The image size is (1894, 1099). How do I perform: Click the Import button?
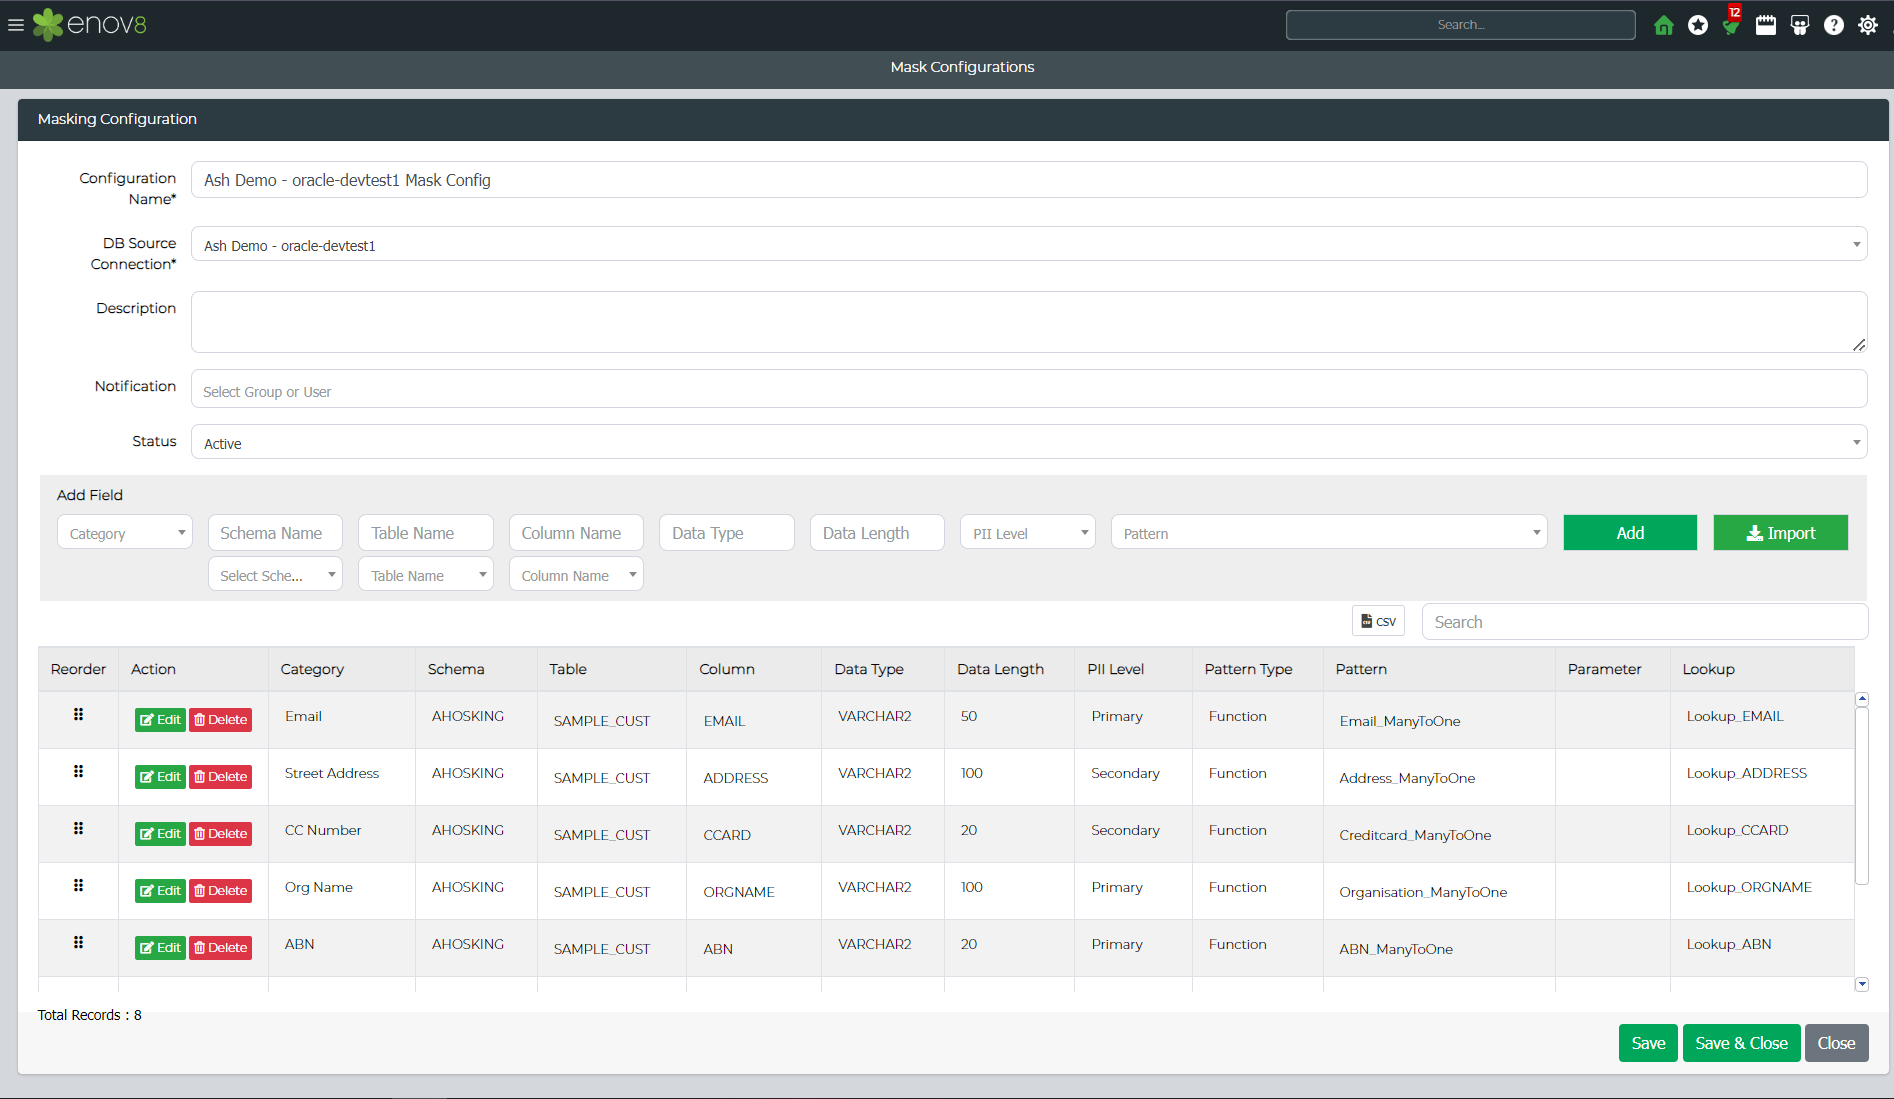(x=1781, y=533)
